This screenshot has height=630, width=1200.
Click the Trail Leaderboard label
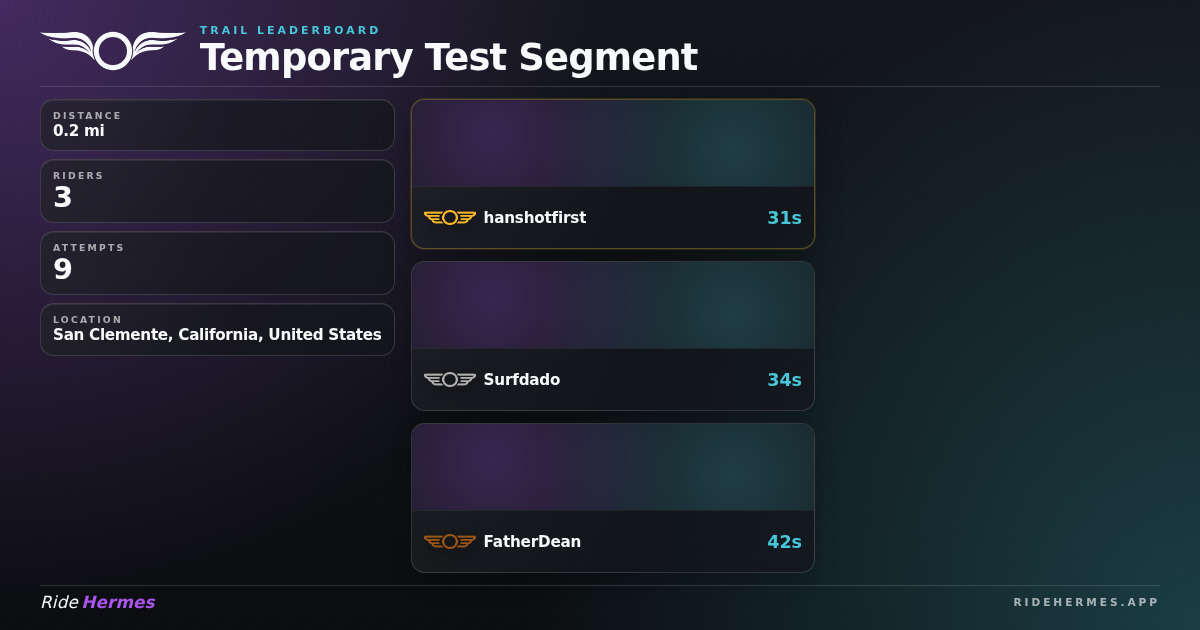point(290,30)
